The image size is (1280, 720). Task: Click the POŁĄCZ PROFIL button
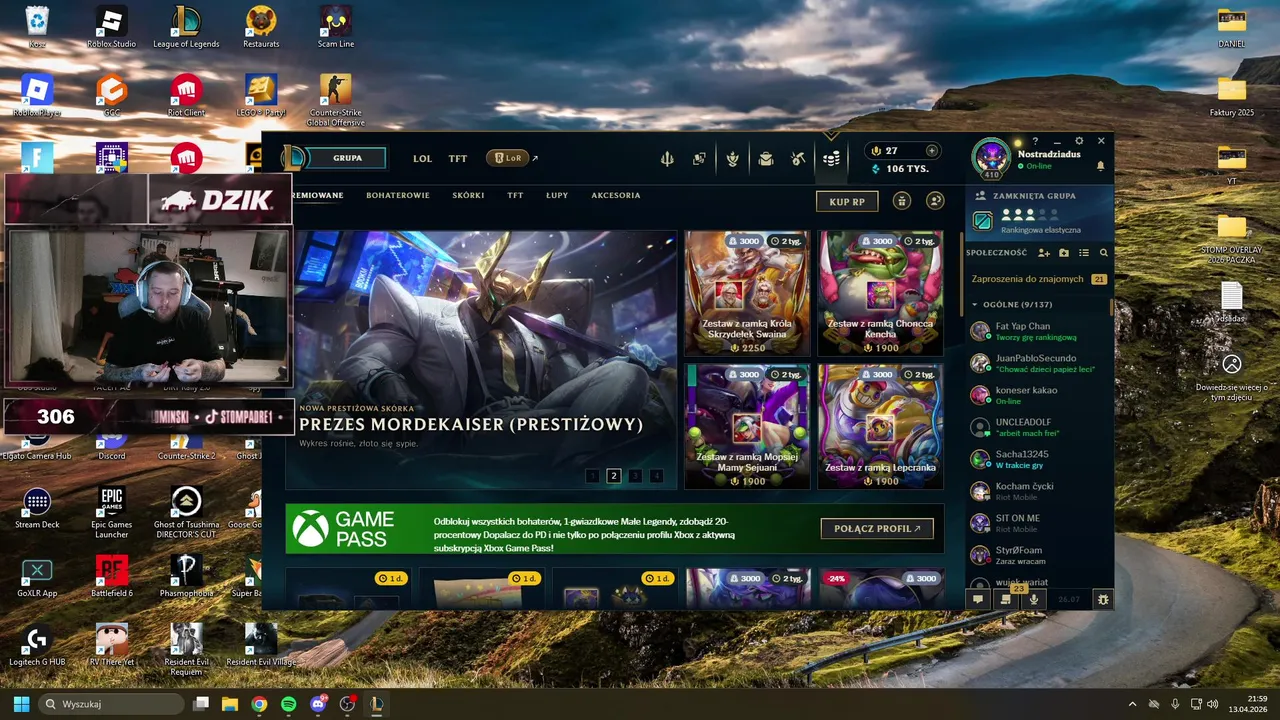(x=877, y=528)
